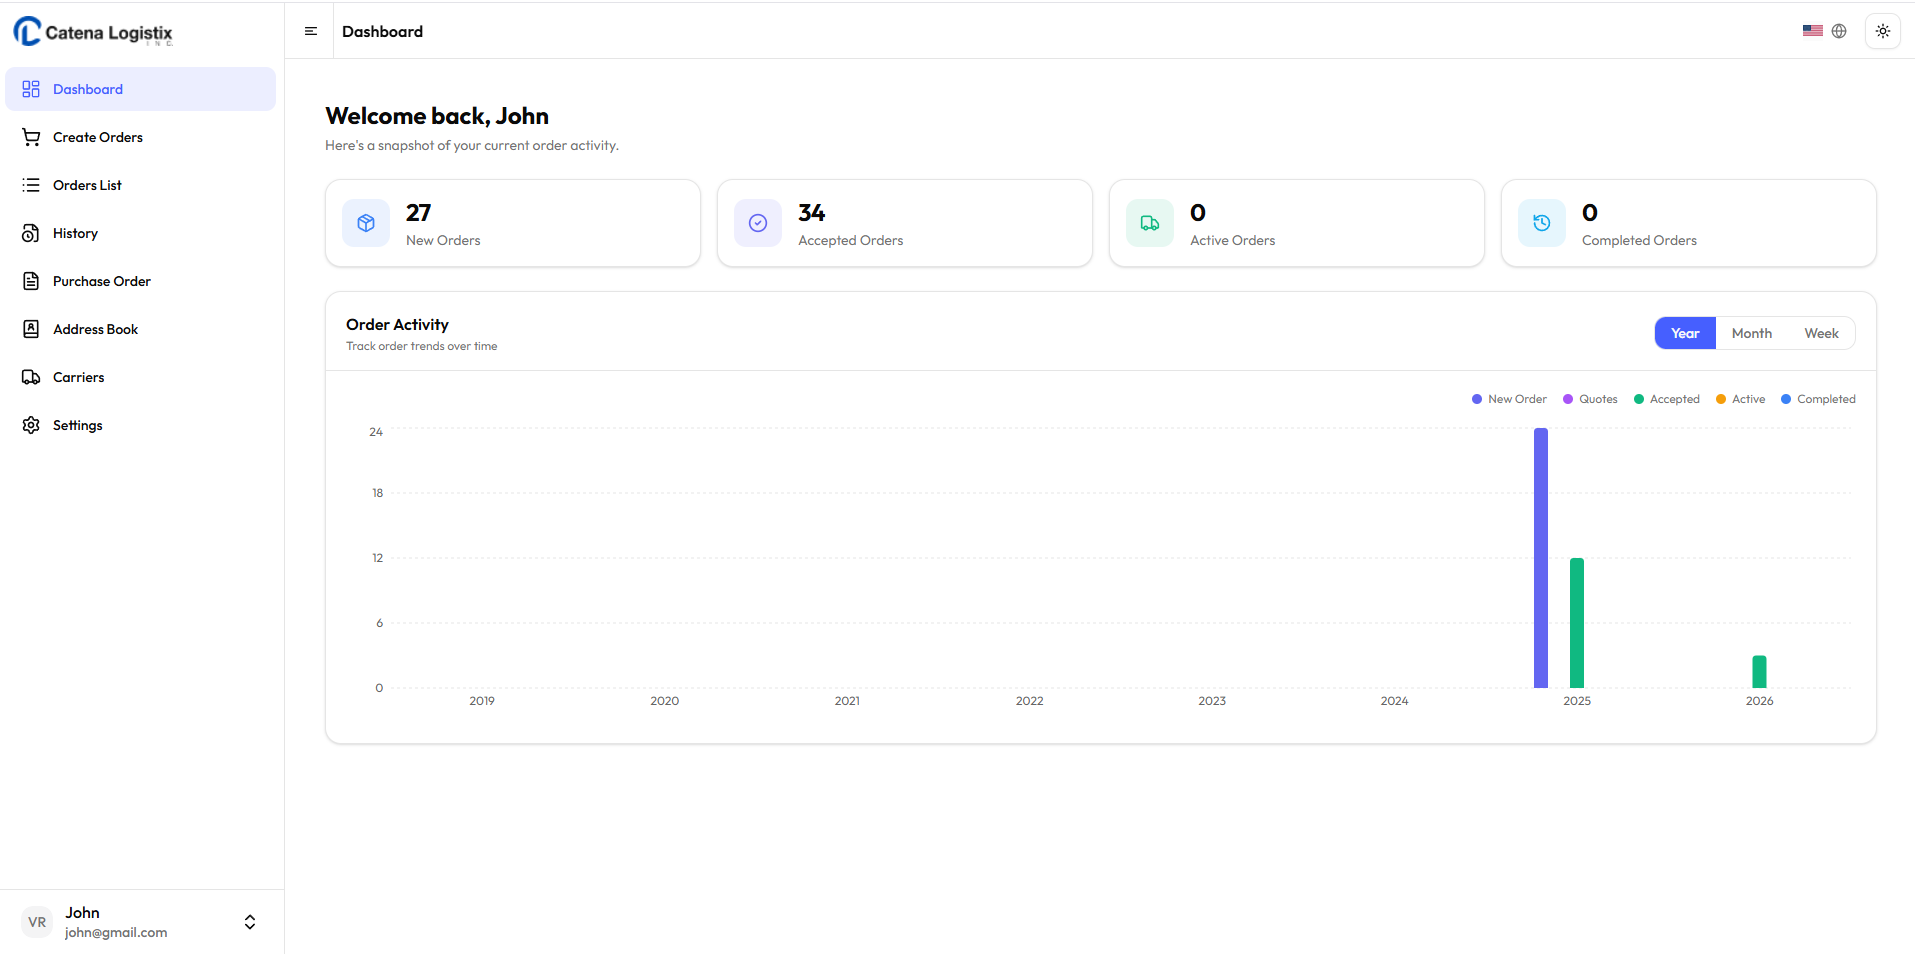Click the Dashboard page title in header
Viewport: 1915px width, 954px height.
382,31
